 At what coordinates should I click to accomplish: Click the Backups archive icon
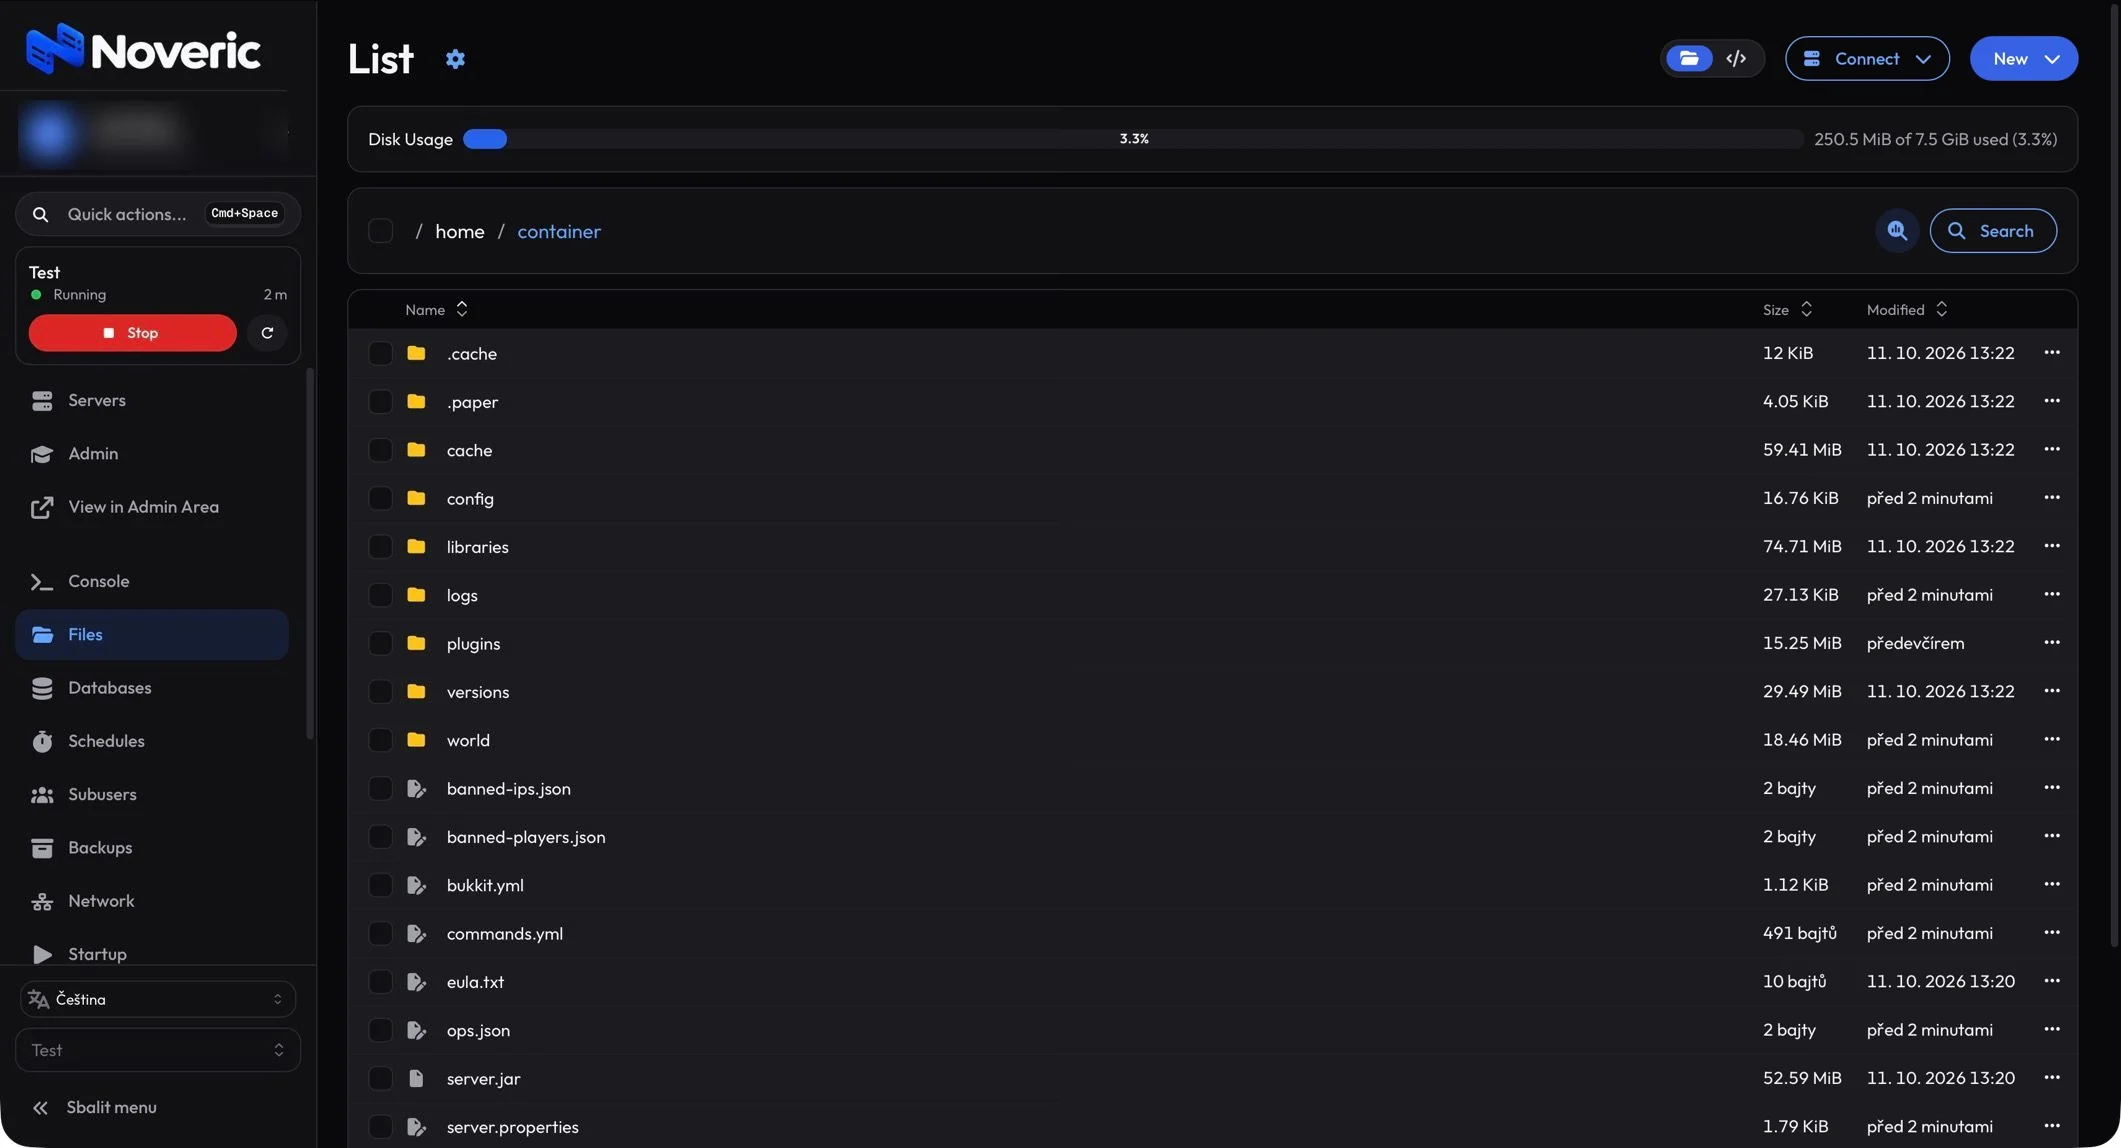42,848
